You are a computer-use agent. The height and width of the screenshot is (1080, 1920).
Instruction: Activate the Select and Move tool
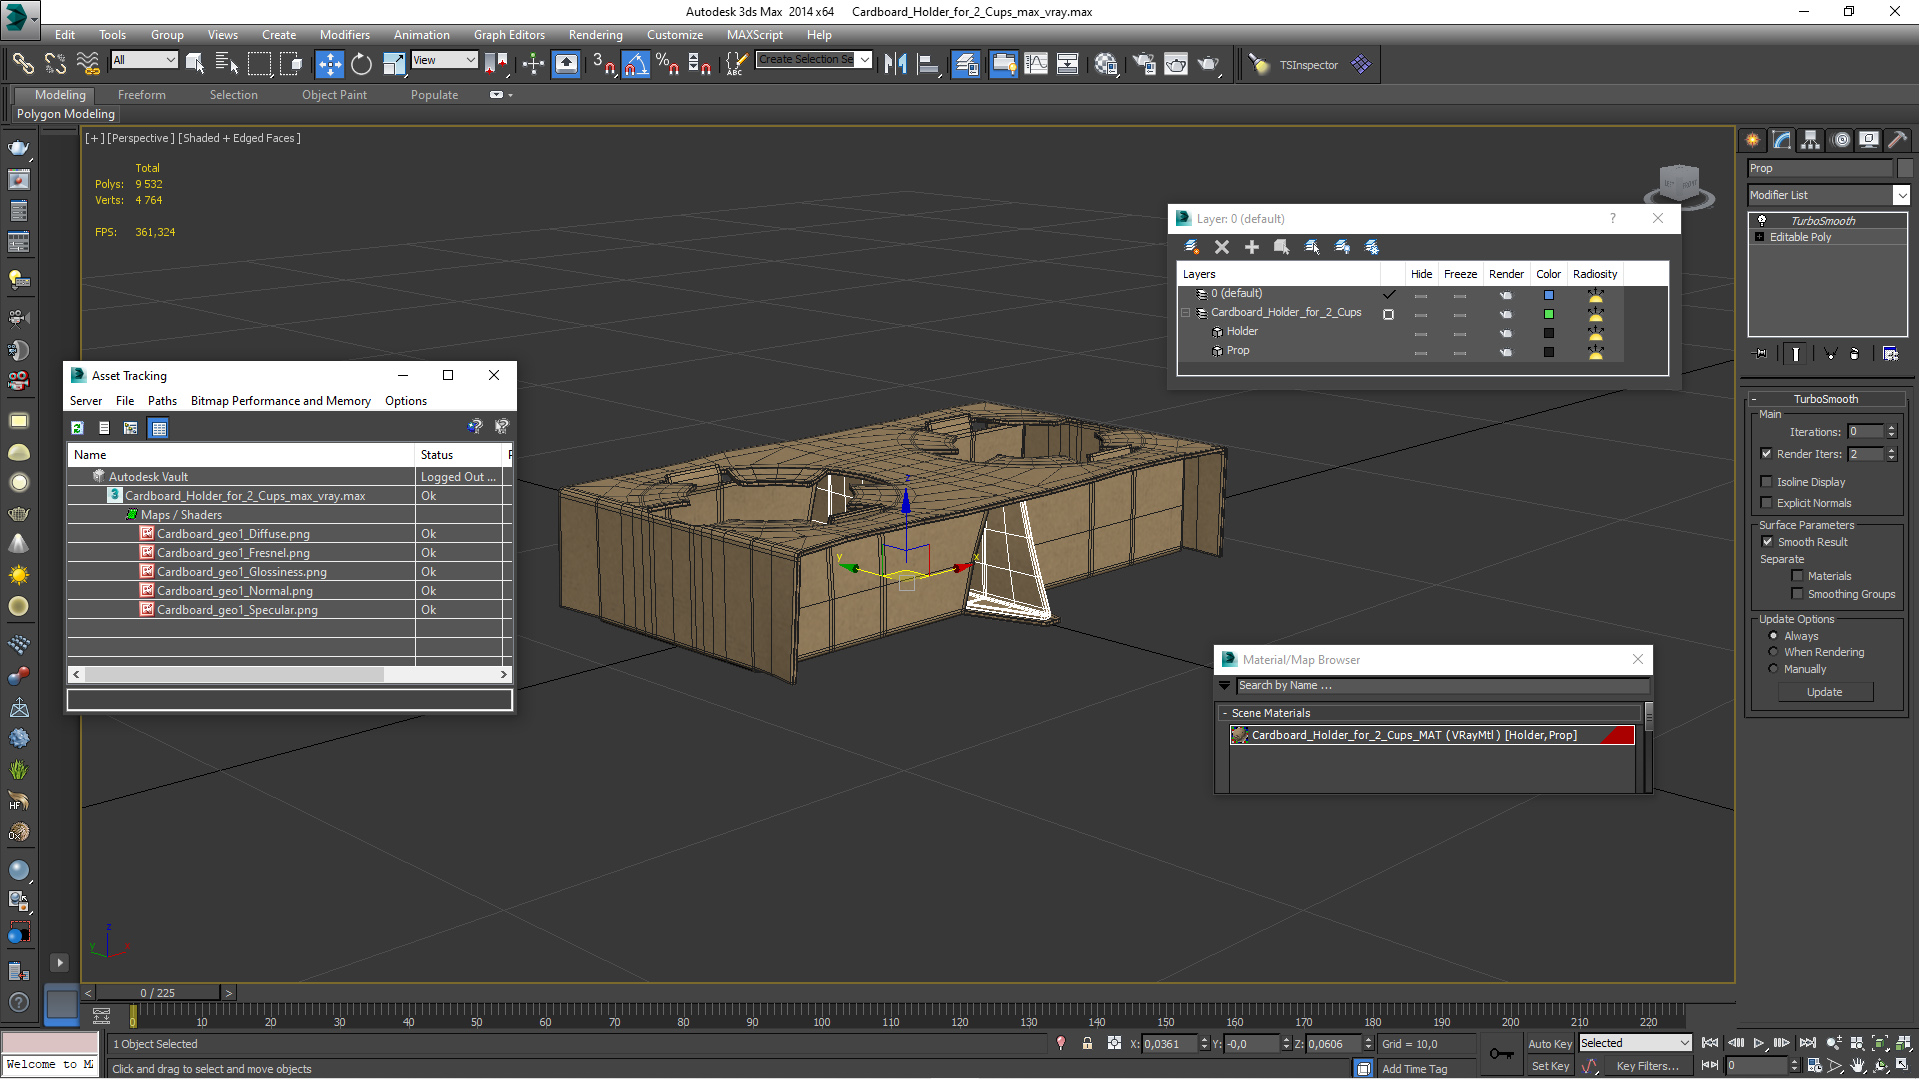pos(329,64)
